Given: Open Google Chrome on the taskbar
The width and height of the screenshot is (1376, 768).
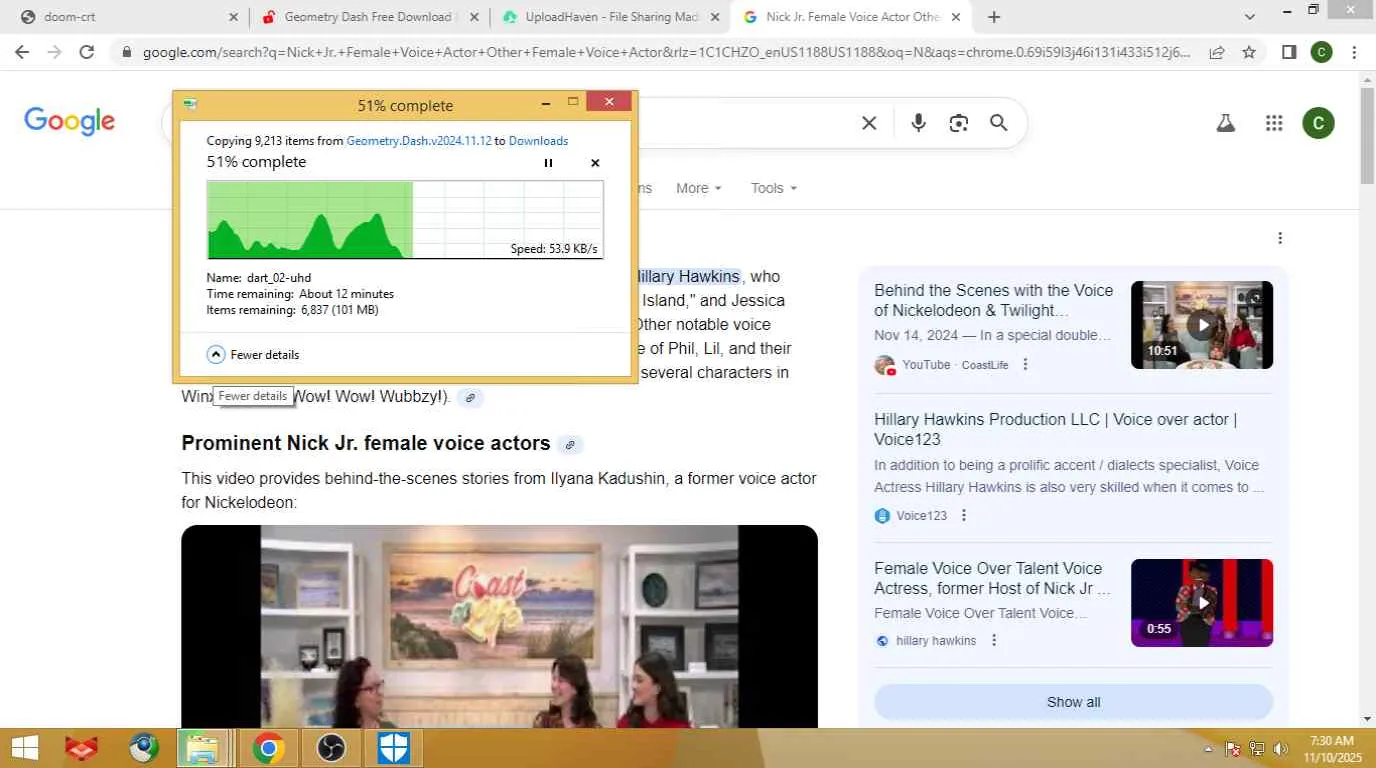Looking at the screenshot, I should click(x=268, y=748).
